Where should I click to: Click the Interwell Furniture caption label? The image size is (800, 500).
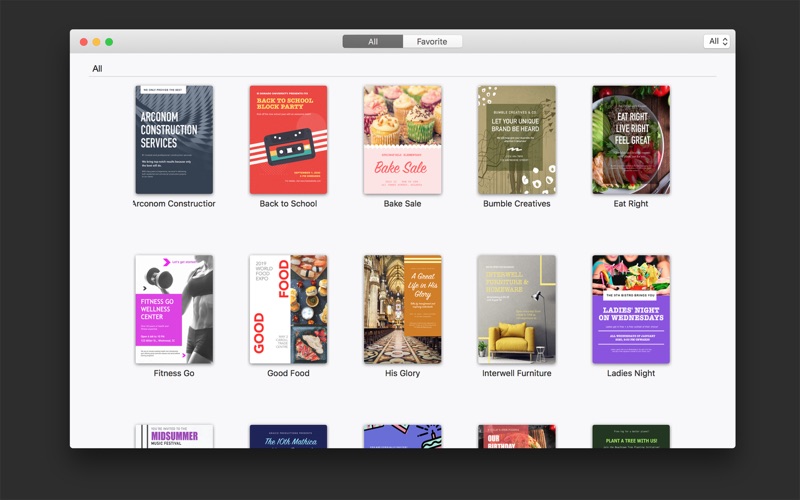517,373
